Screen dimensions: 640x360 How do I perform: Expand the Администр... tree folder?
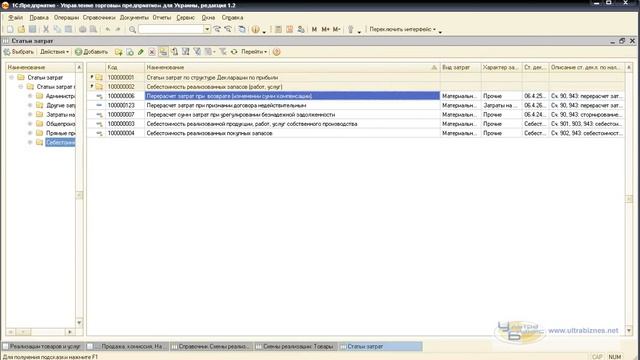[30, 96]
